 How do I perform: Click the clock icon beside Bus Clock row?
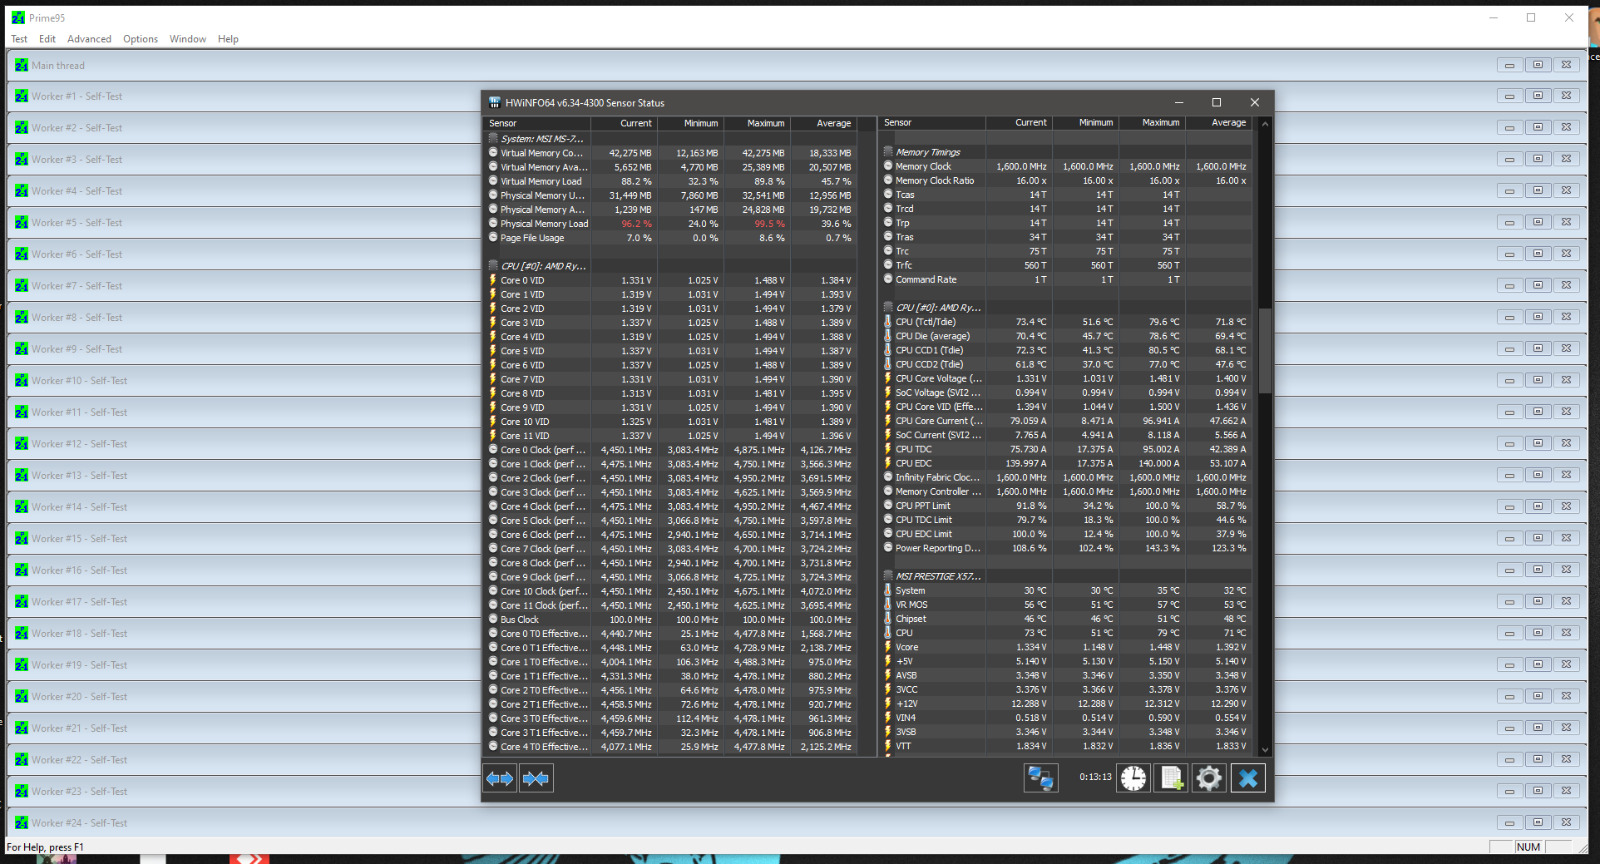tap(493, 619)
